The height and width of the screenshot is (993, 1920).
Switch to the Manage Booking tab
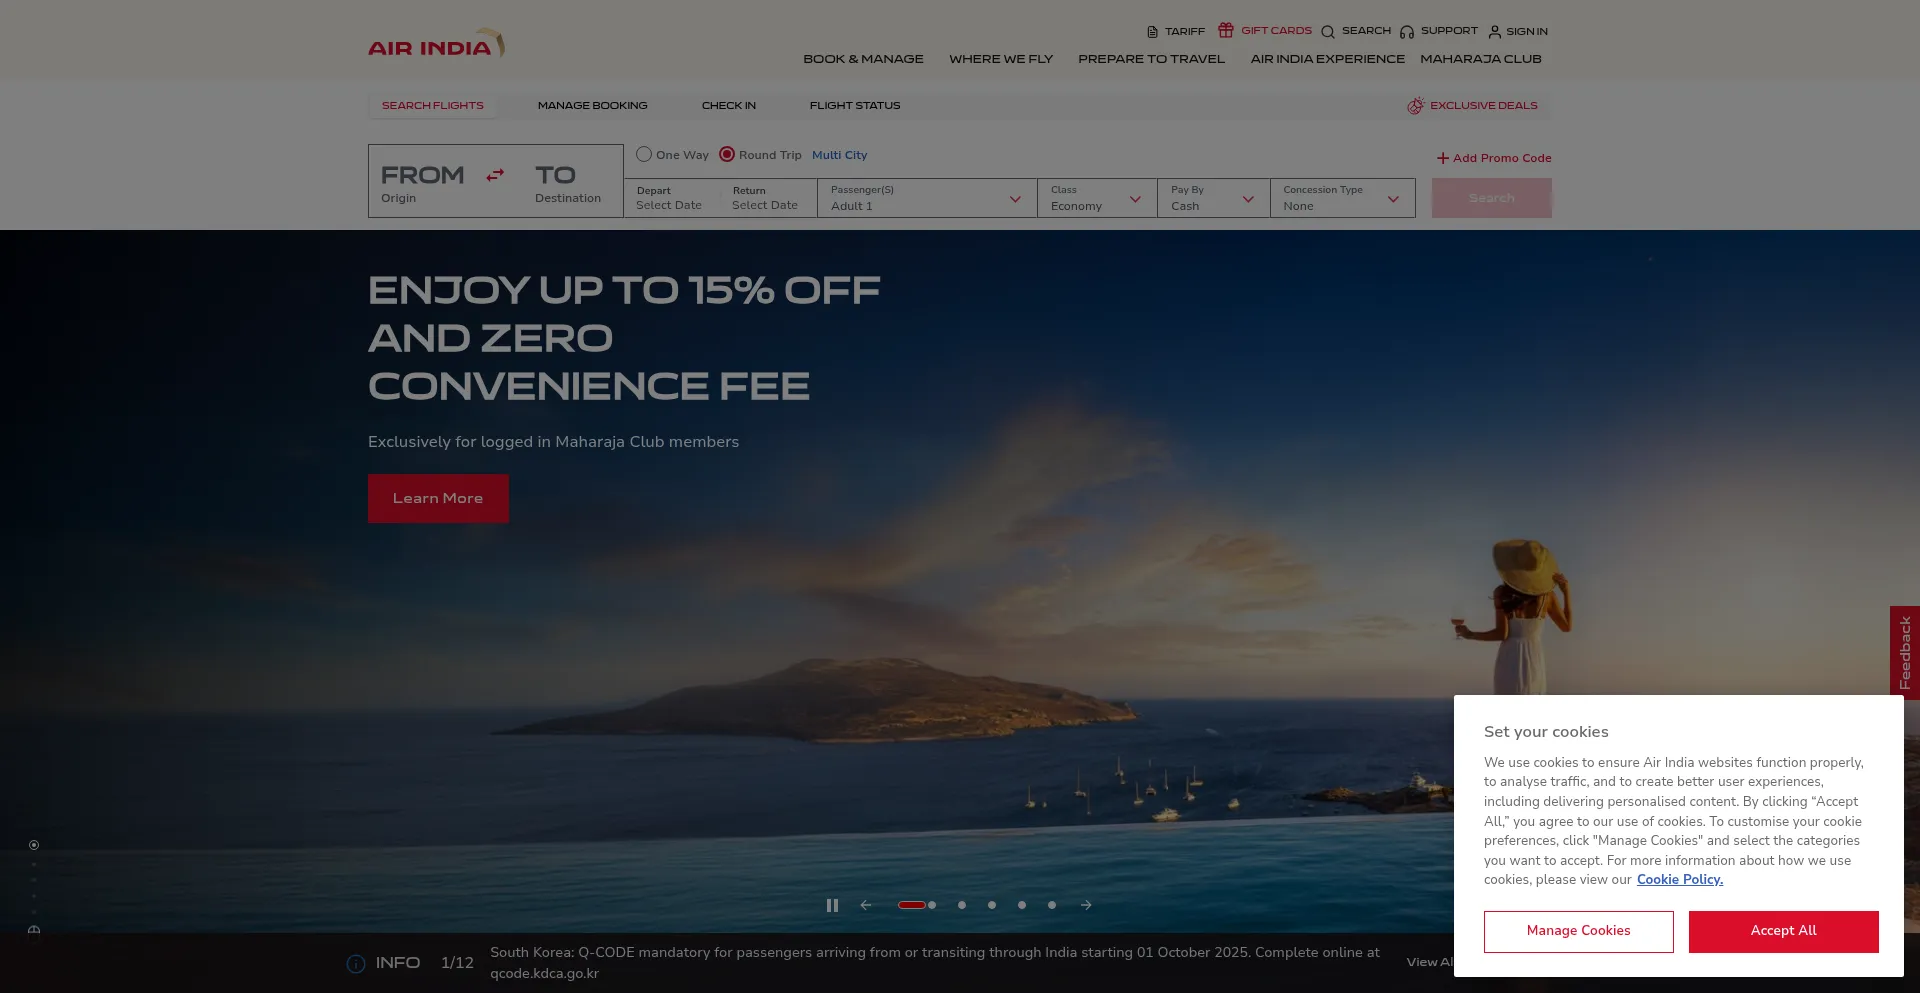click(592, 106)
